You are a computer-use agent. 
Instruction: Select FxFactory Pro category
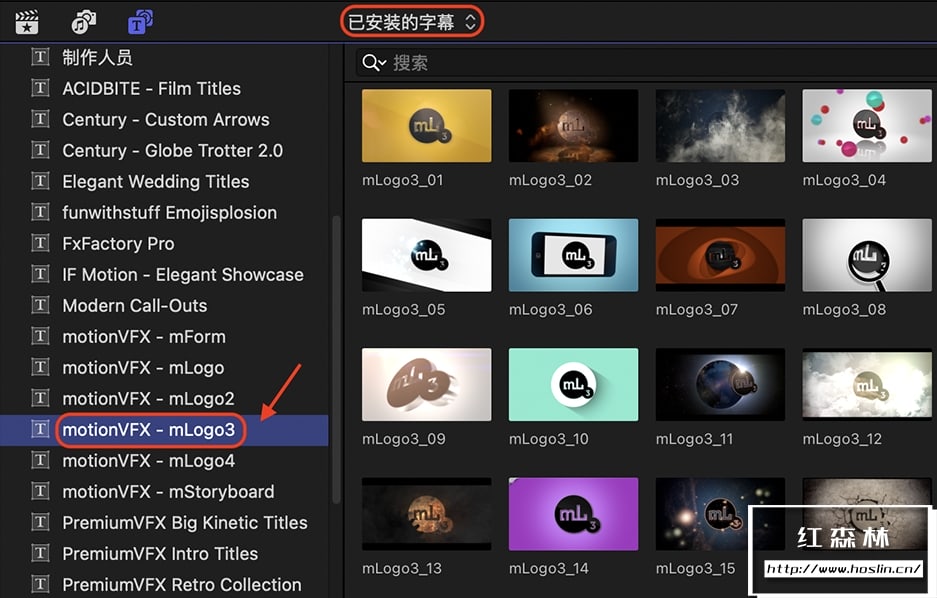[x=164, y=244]
